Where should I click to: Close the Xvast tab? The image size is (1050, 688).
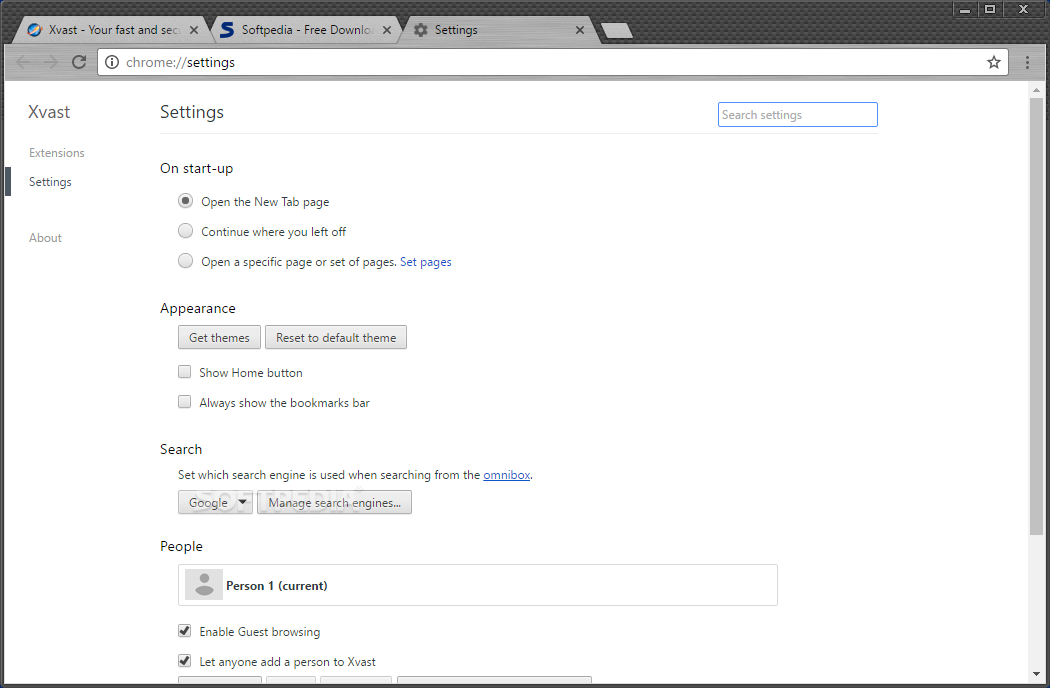click(194, 30)
